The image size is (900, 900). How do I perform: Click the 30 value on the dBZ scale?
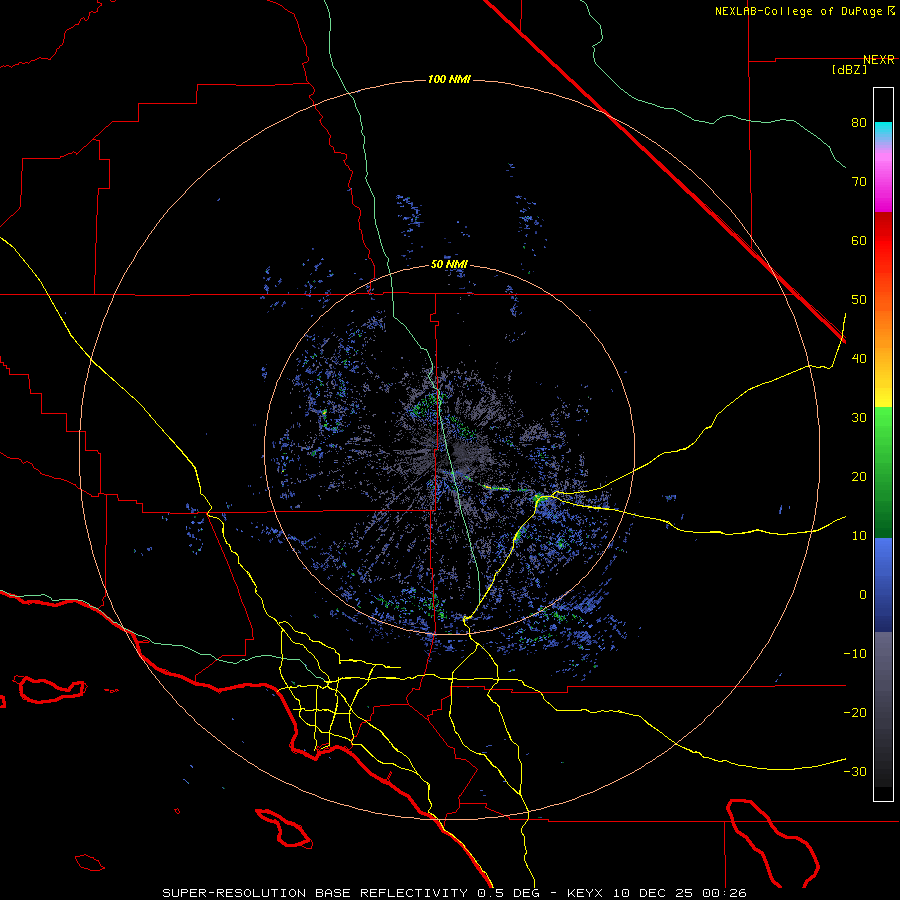[x=859, y=418]
